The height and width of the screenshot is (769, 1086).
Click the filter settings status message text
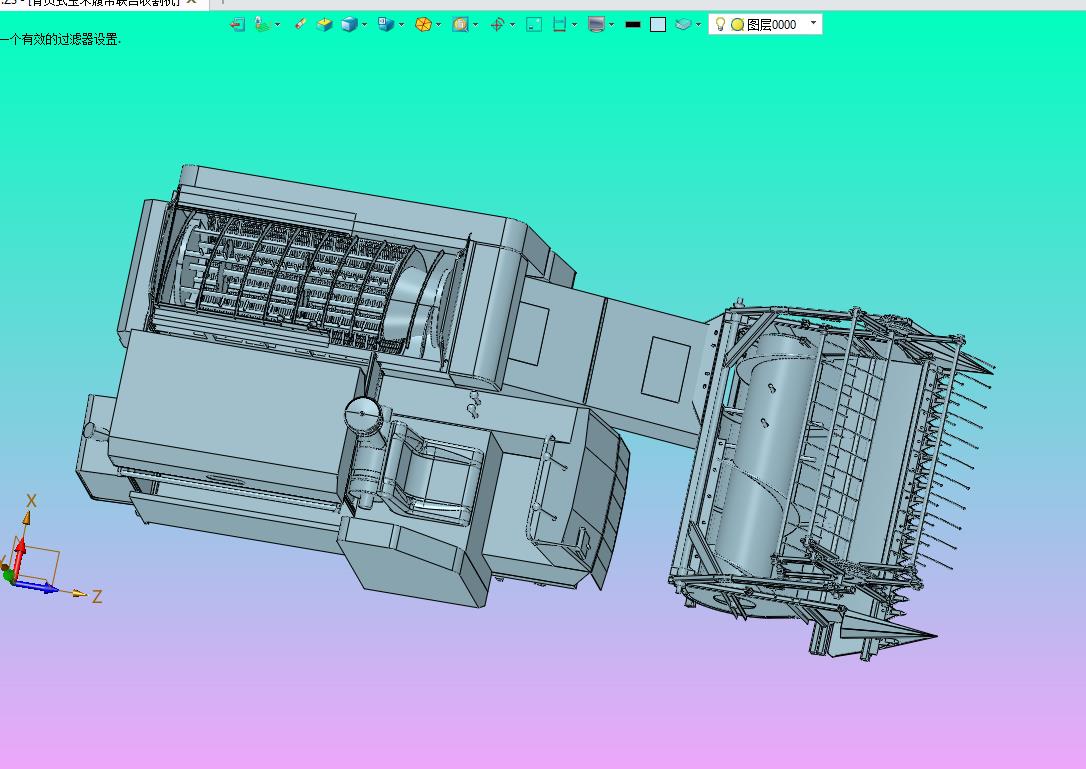[x=60, y=39]
